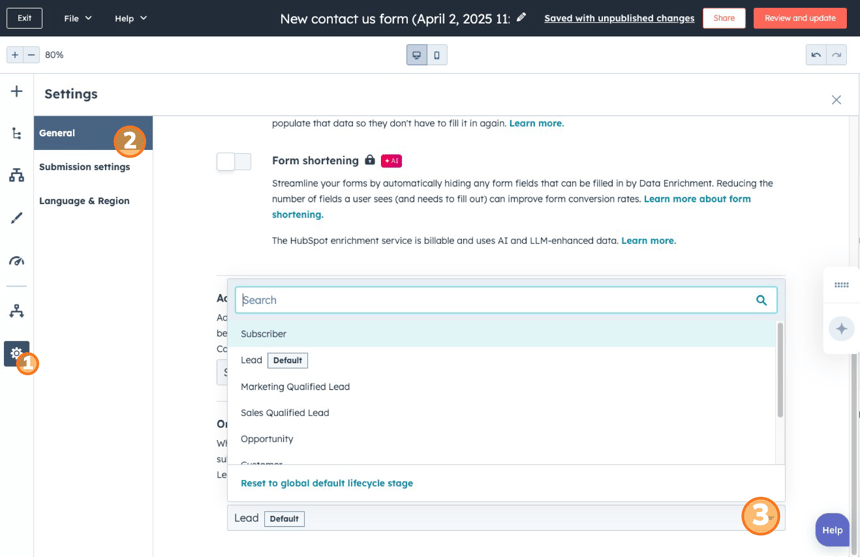Viewport: 860px width, 557px height.
Task: Select the General settings tab
Action: coord(93,133)
